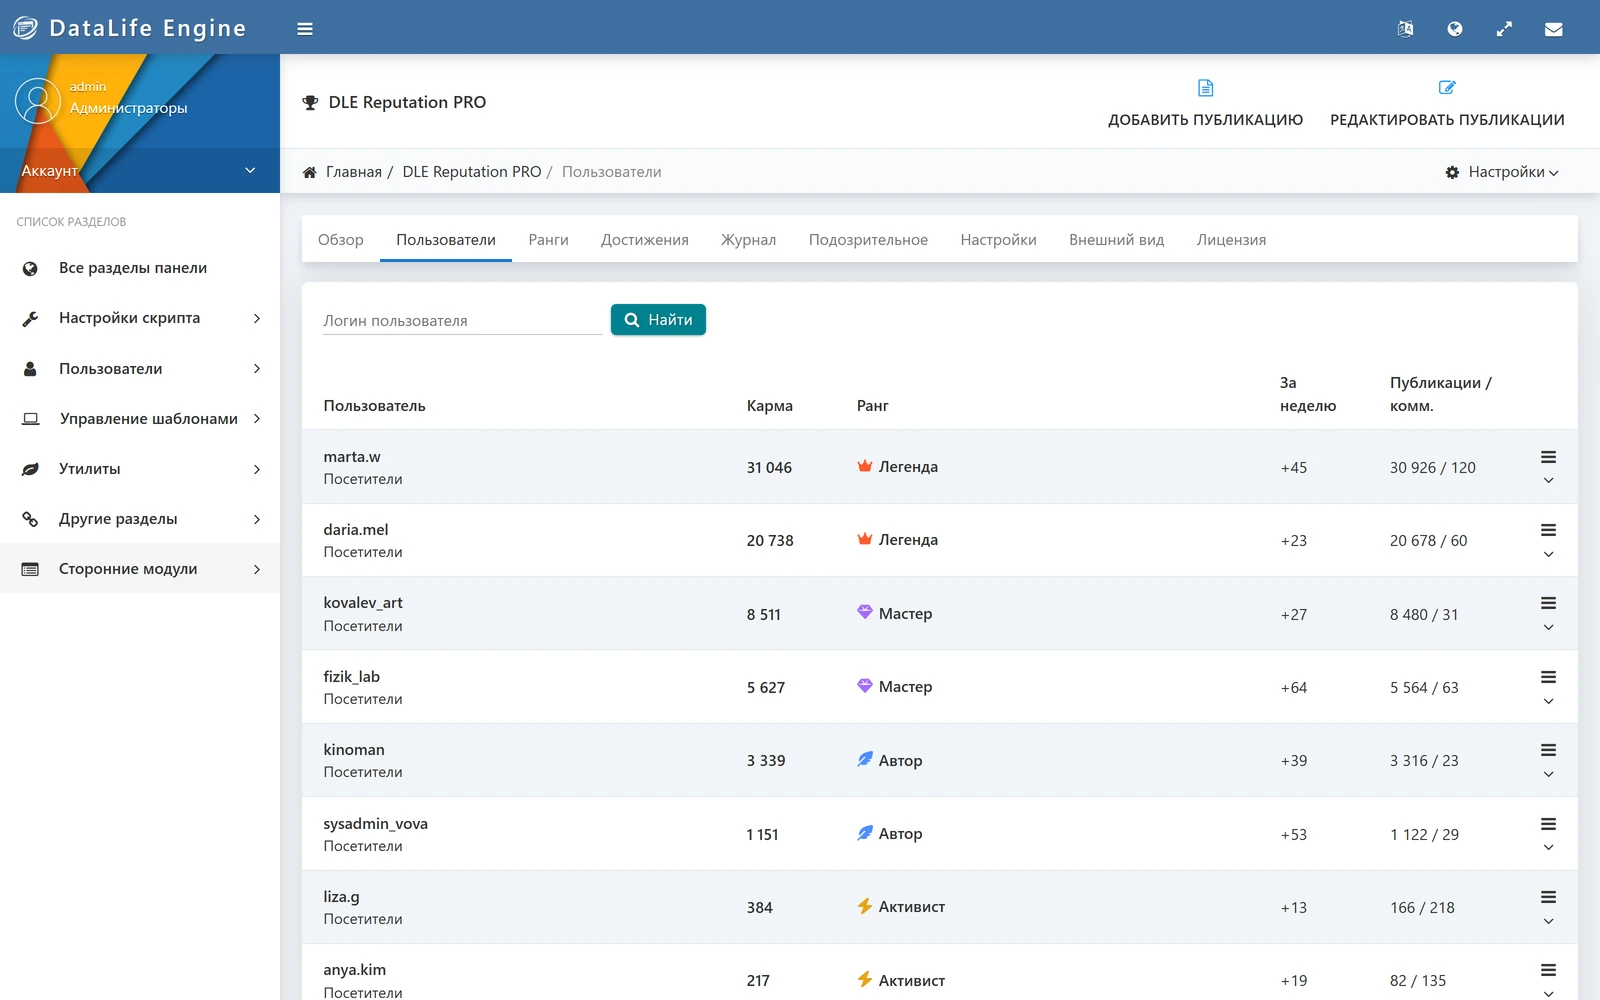Switch to the Ранги tab

[548, 240]
